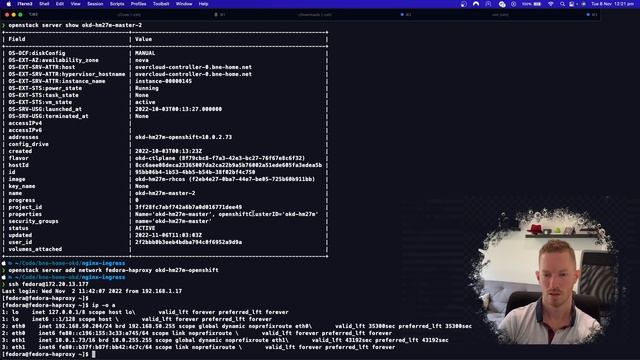Click the 'openstack server add network fedora-haproxy' command

113,270
